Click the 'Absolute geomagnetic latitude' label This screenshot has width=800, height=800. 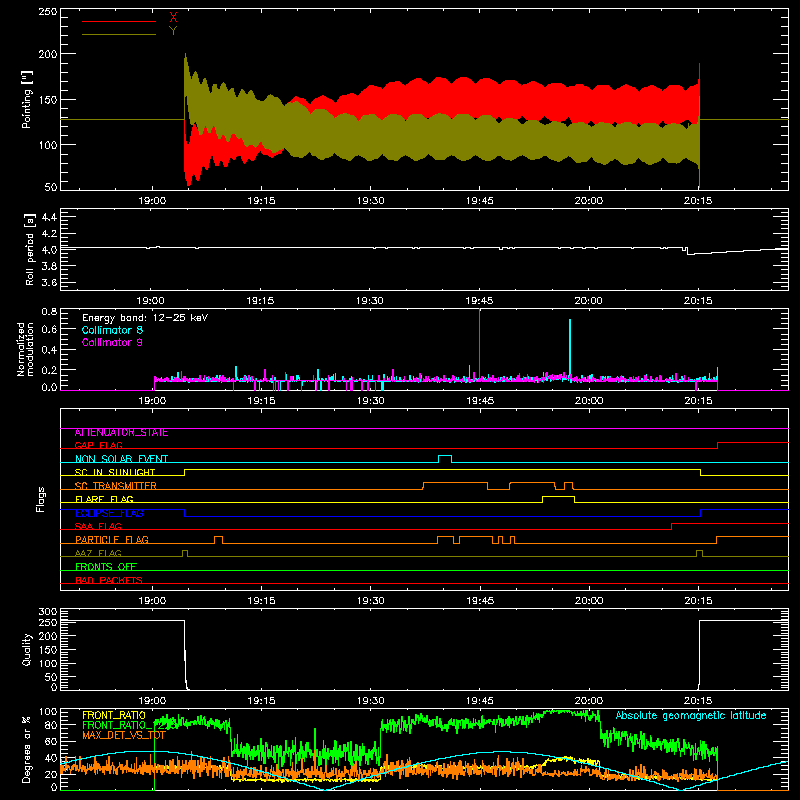691,715
